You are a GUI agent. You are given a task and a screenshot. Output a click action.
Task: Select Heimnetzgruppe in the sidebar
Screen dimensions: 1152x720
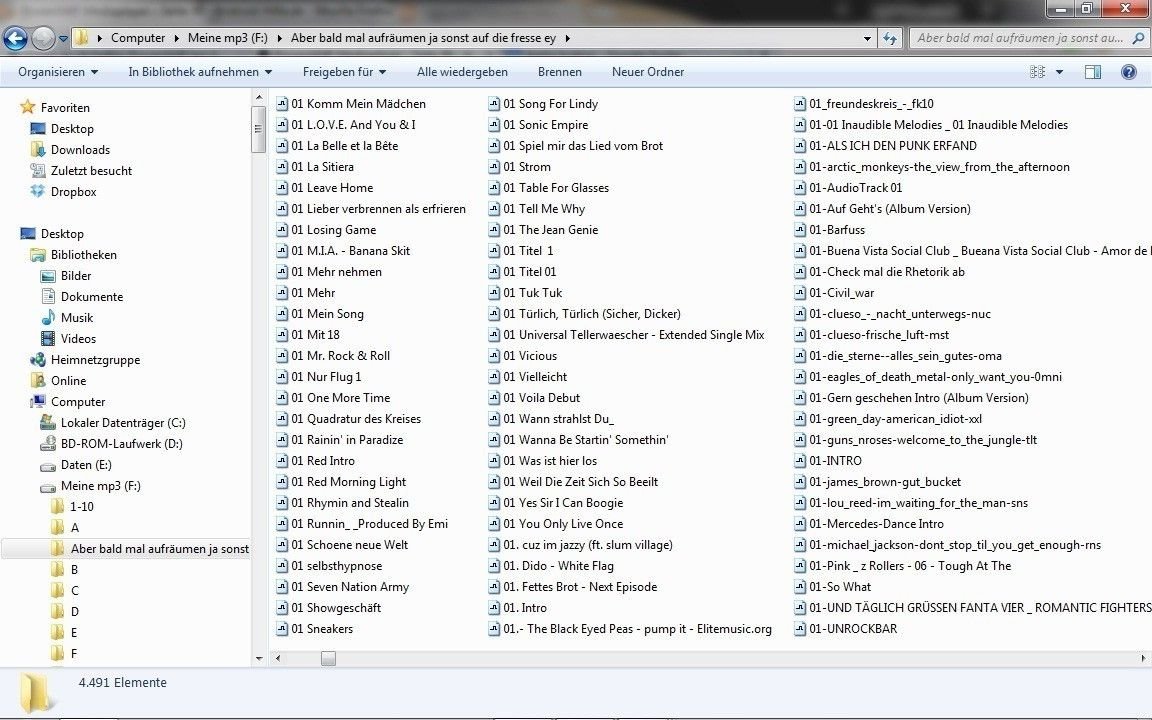click(95, 360)
